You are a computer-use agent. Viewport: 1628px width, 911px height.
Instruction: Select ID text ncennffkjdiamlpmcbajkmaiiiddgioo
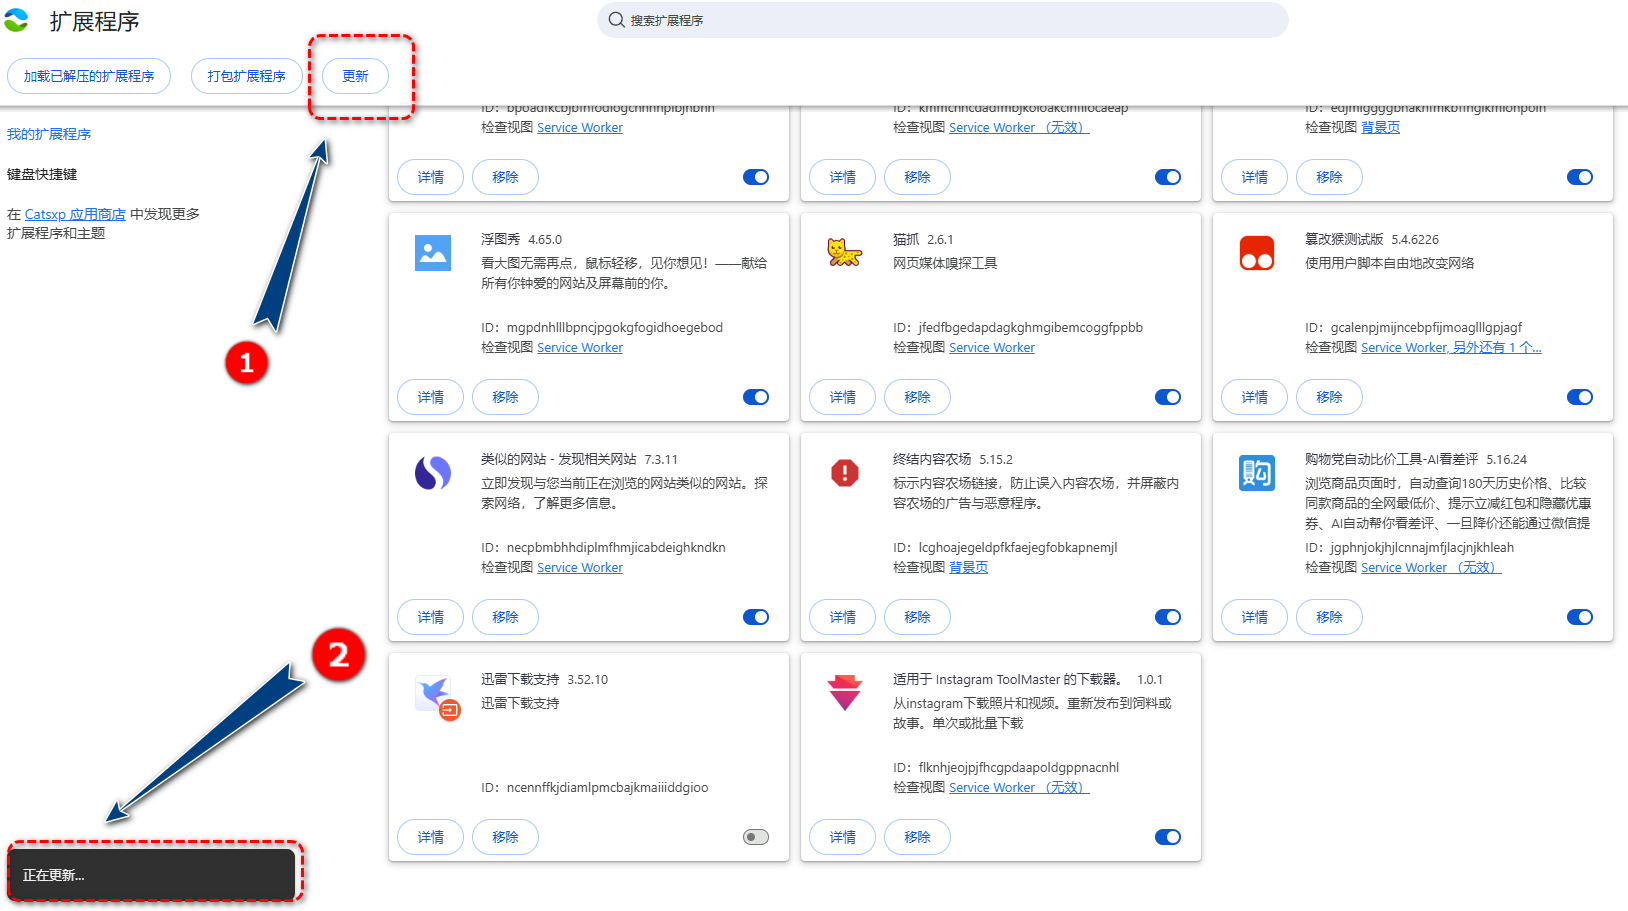pyautogui.click(x=607, y=787)
